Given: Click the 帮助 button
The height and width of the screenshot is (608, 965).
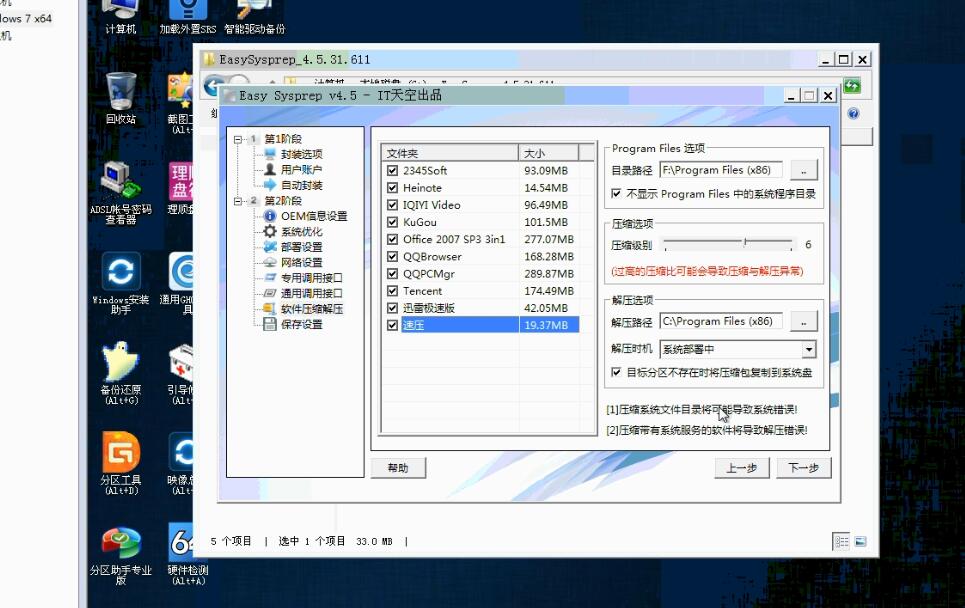Looking at the screenshot, I should pos(398,468).
